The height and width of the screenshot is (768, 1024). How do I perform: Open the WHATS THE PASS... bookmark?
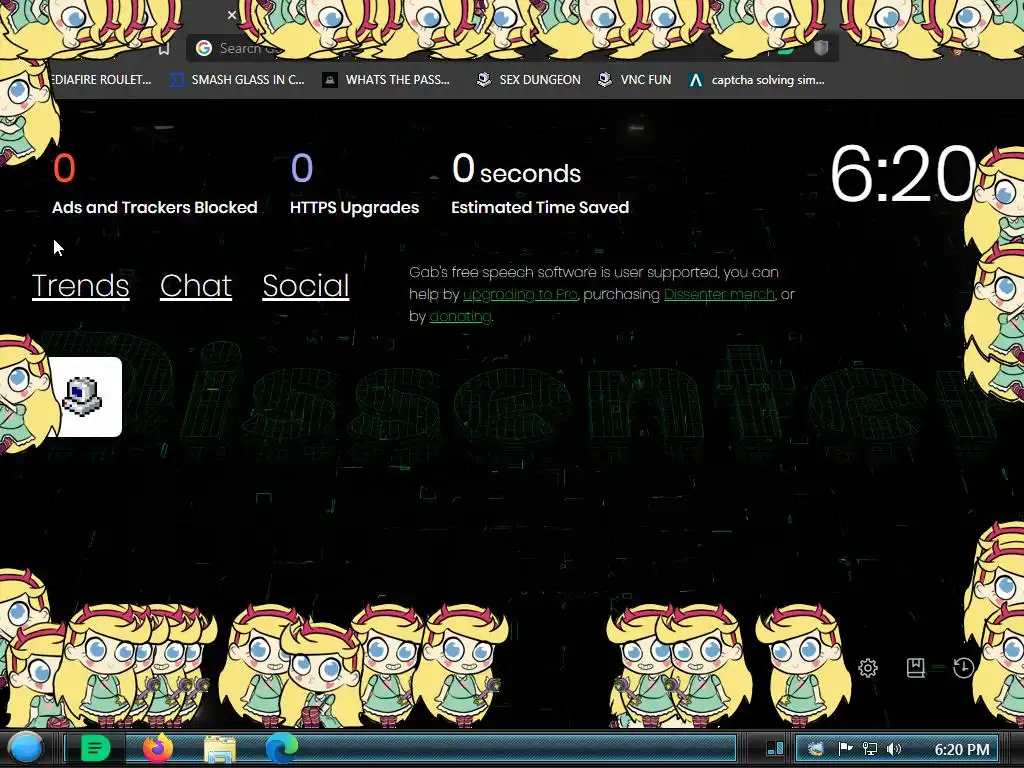pos(386,80)
